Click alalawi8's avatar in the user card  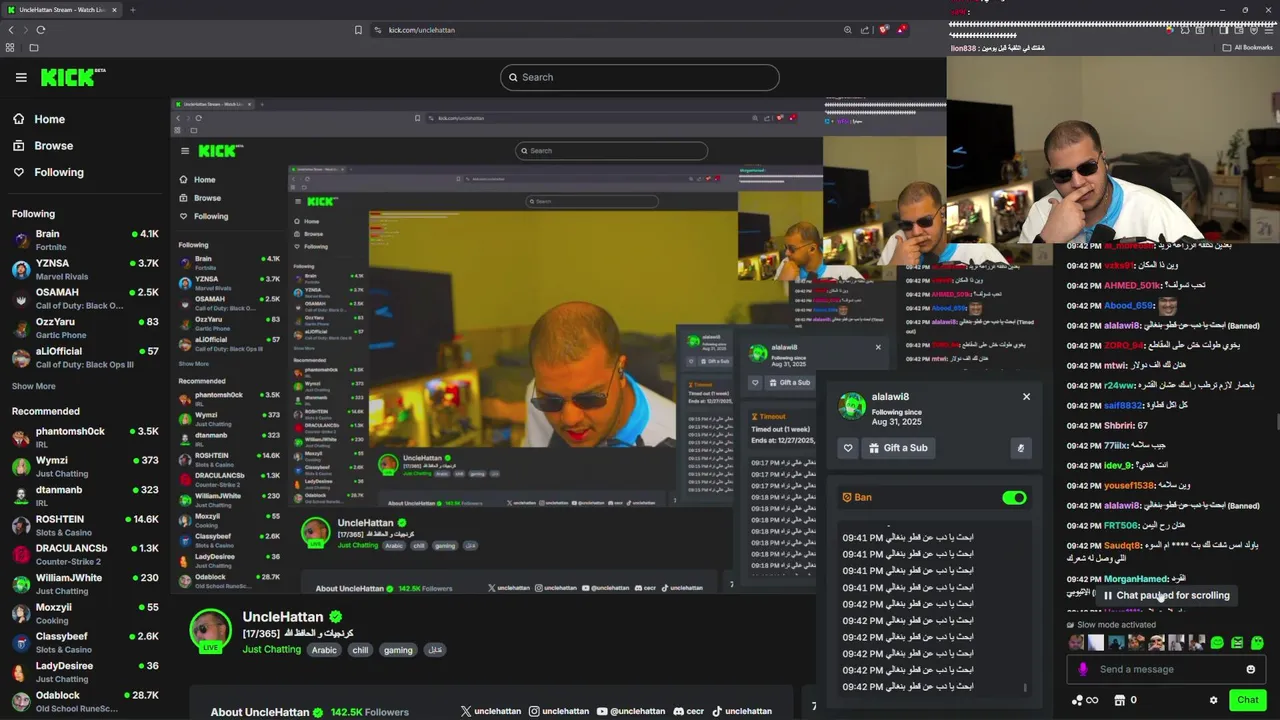(852, 405)
